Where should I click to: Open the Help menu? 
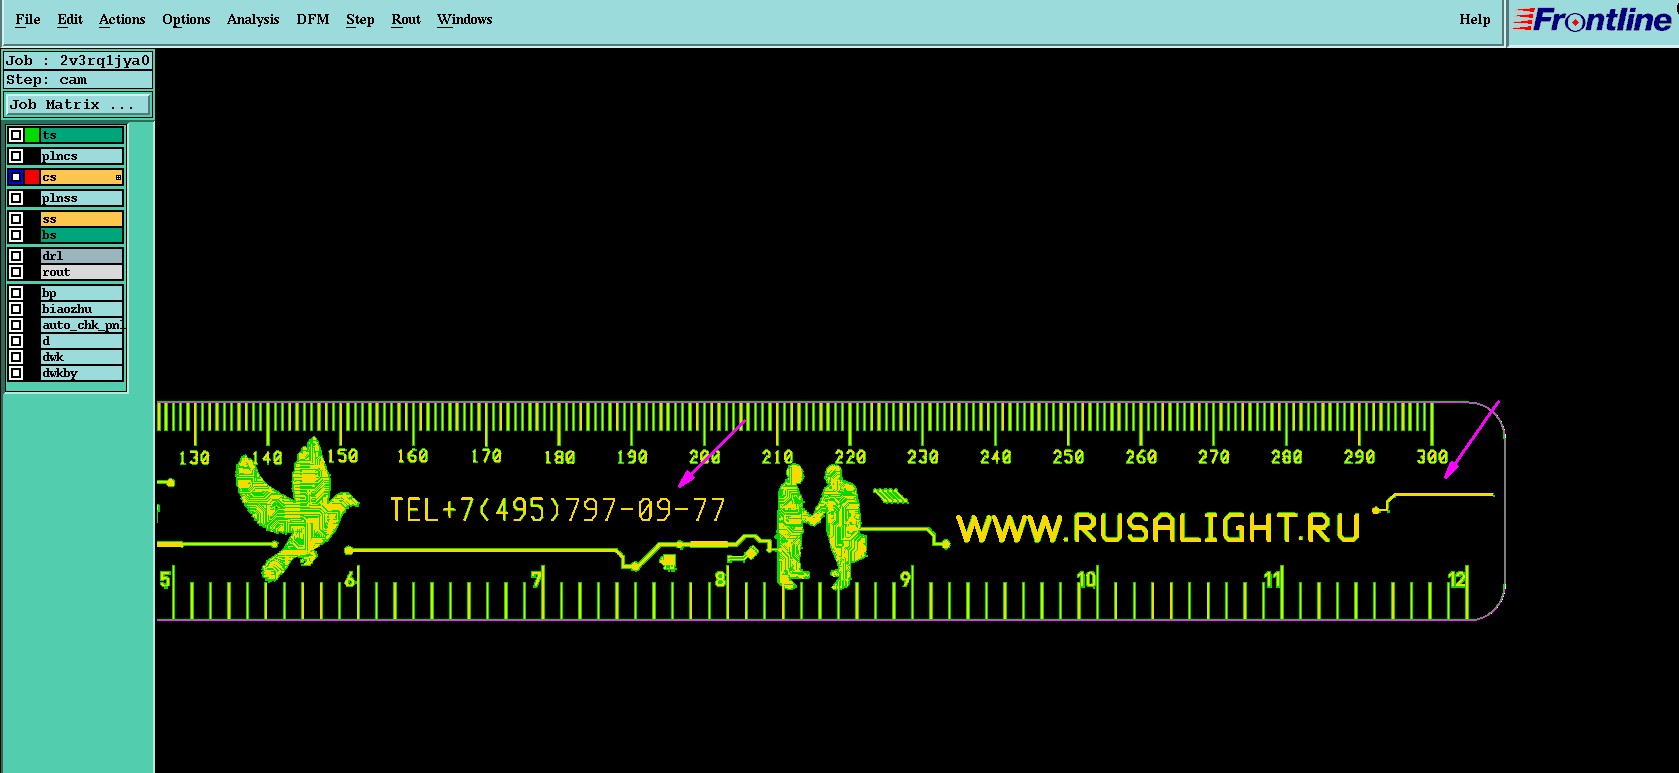pyautogui.click(x=1475, y=19)
